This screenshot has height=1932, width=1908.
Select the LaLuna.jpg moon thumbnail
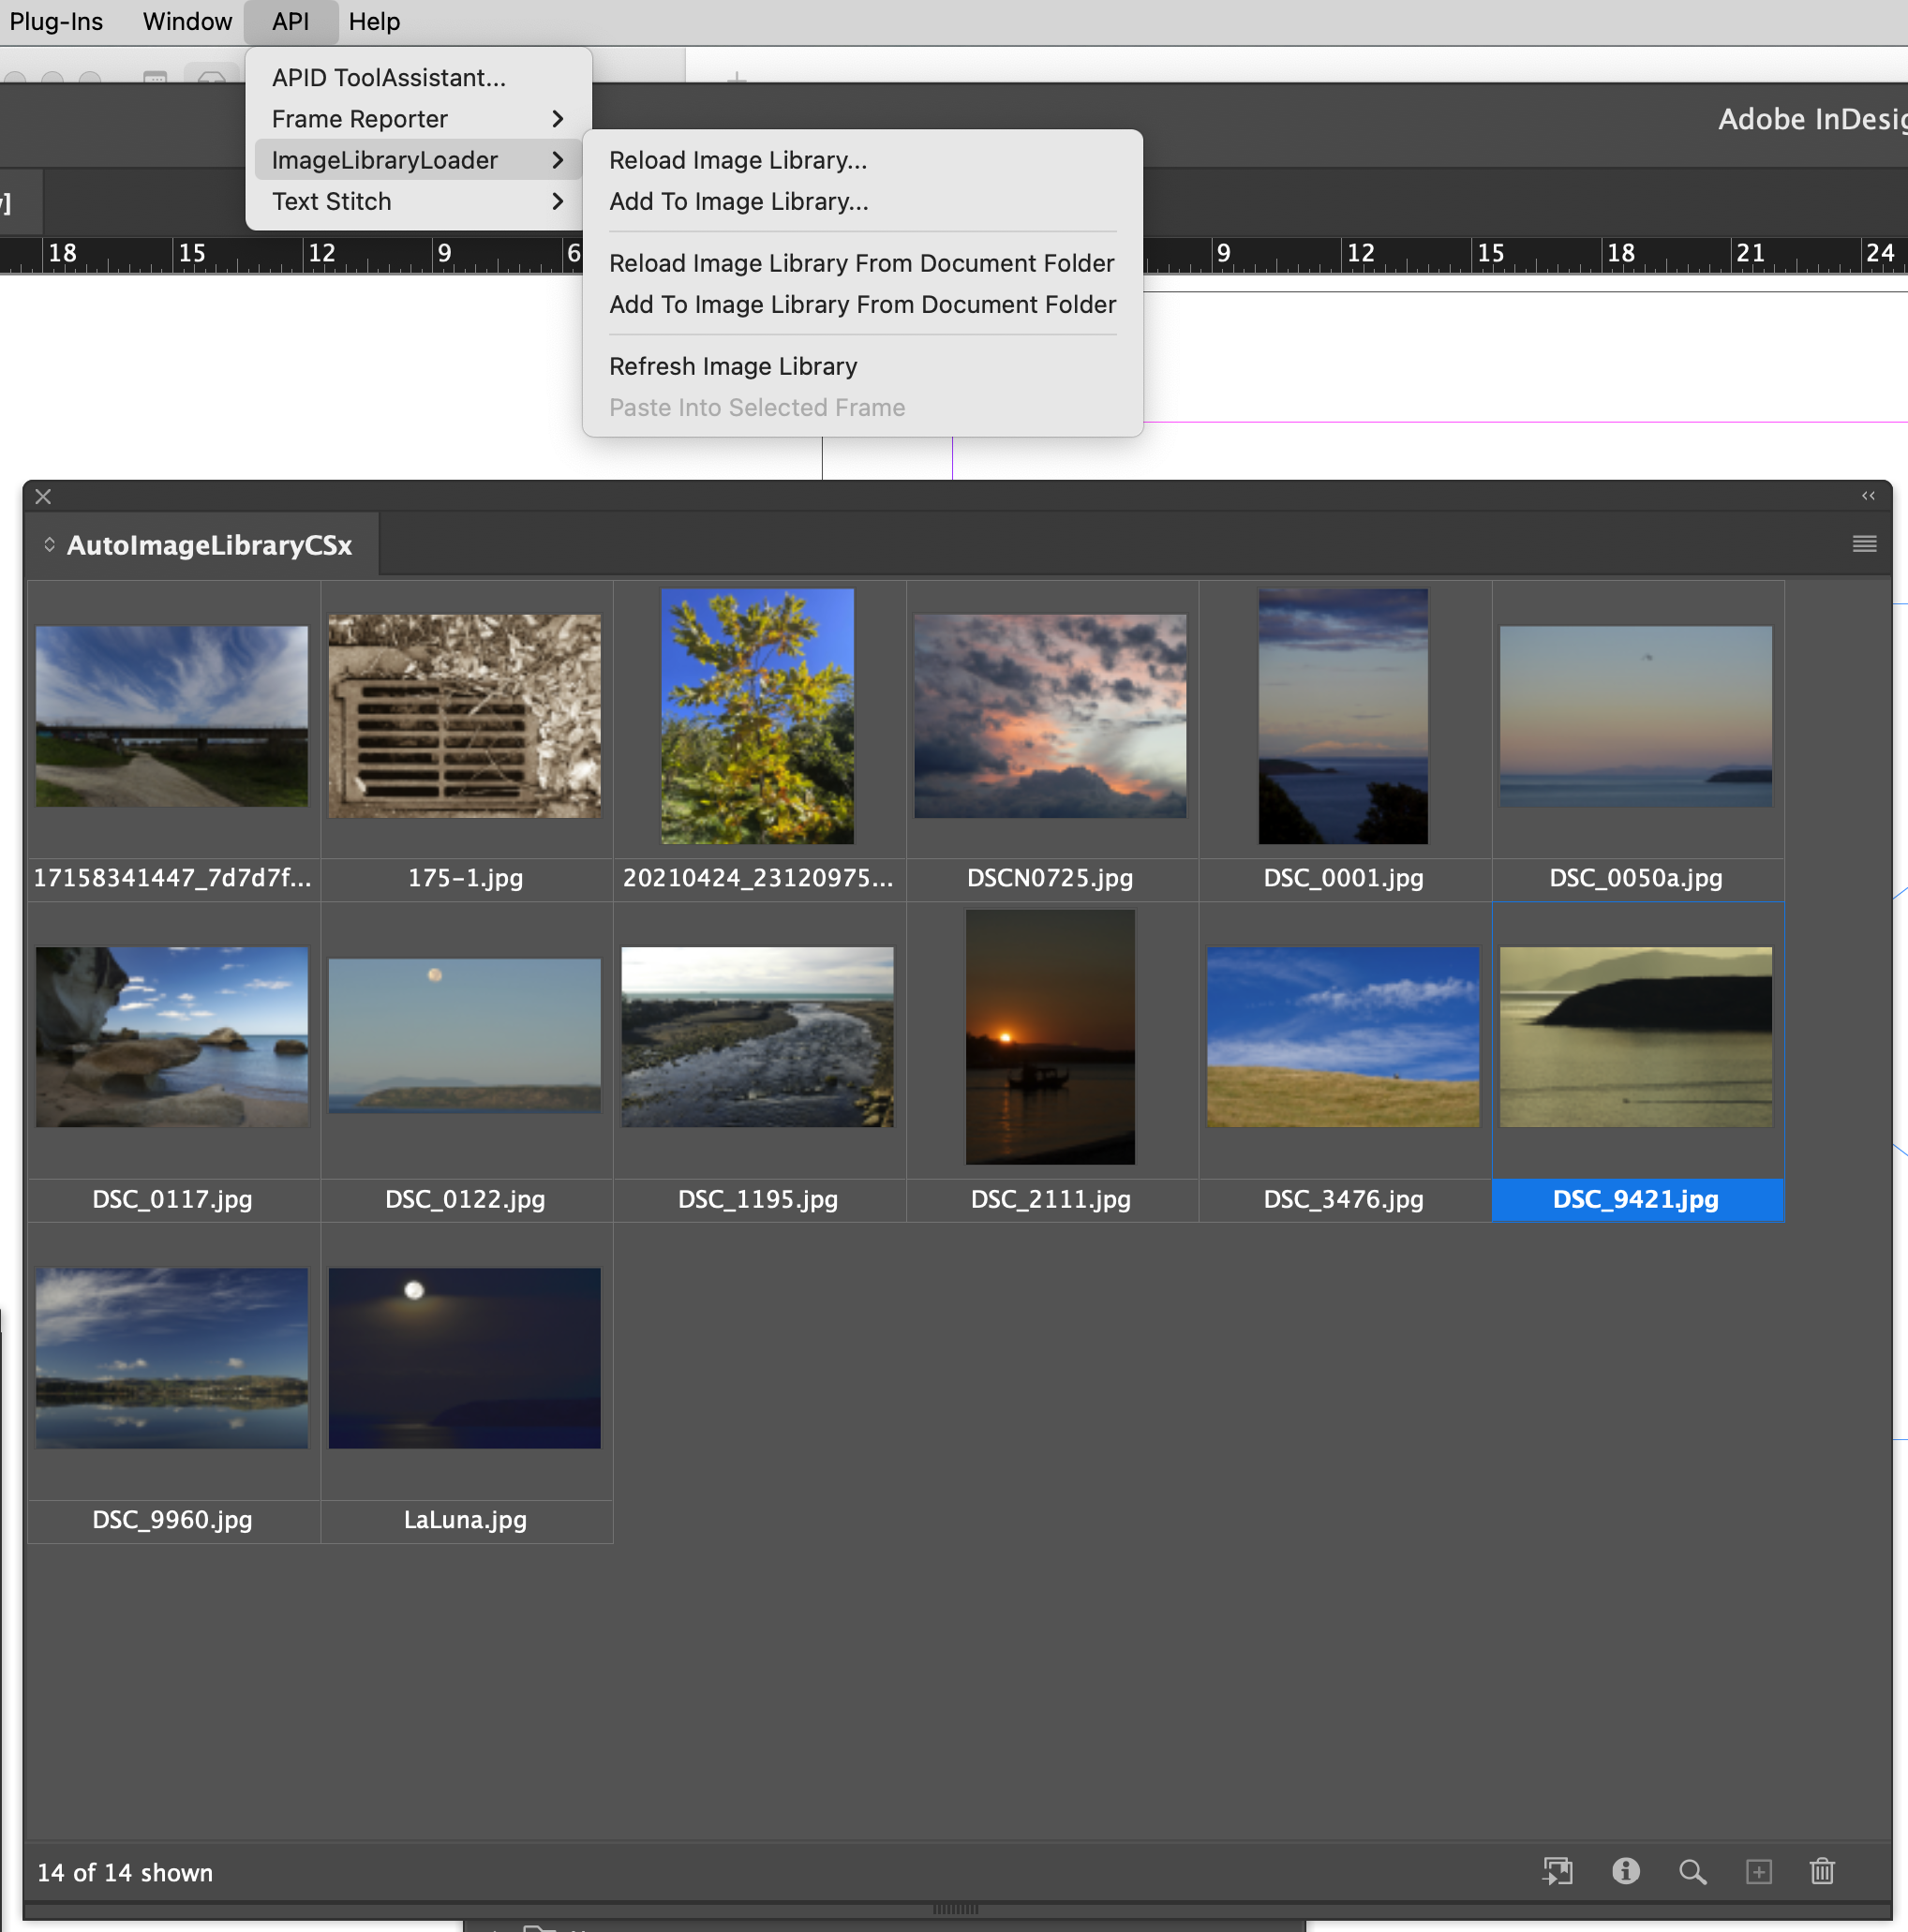click(464, 1358)
